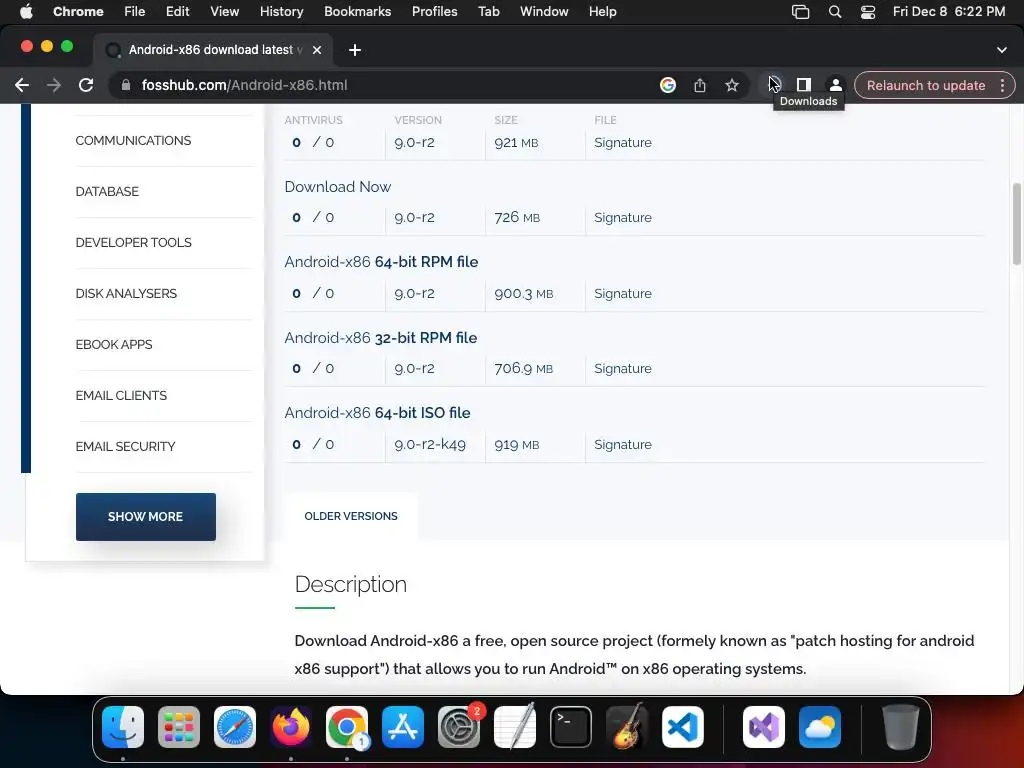Viewport: 1024px width, 768px height.
Task: Open Visual Studio Code from dock
Action: coord(682,727)
